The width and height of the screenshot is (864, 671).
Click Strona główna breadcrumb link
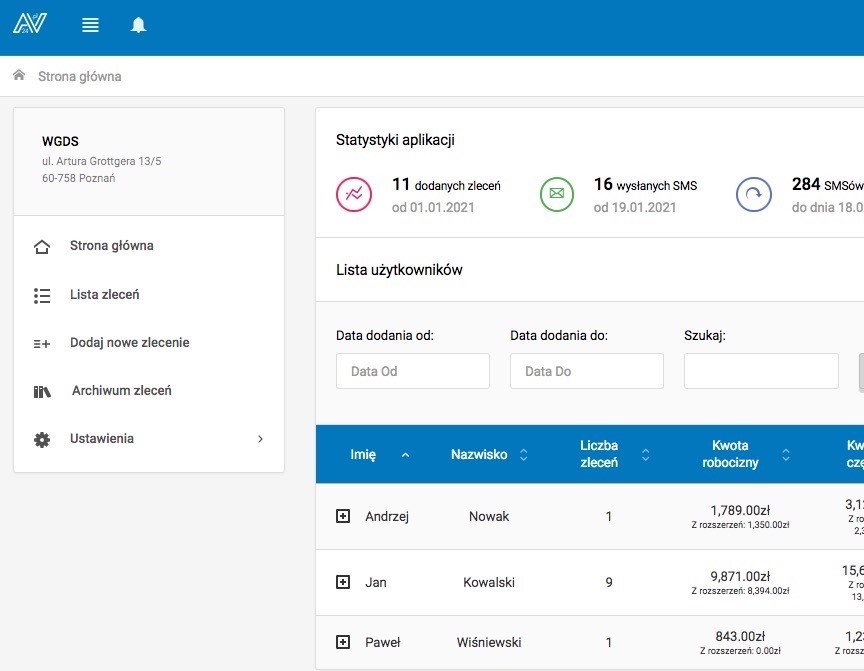point(80,76)
